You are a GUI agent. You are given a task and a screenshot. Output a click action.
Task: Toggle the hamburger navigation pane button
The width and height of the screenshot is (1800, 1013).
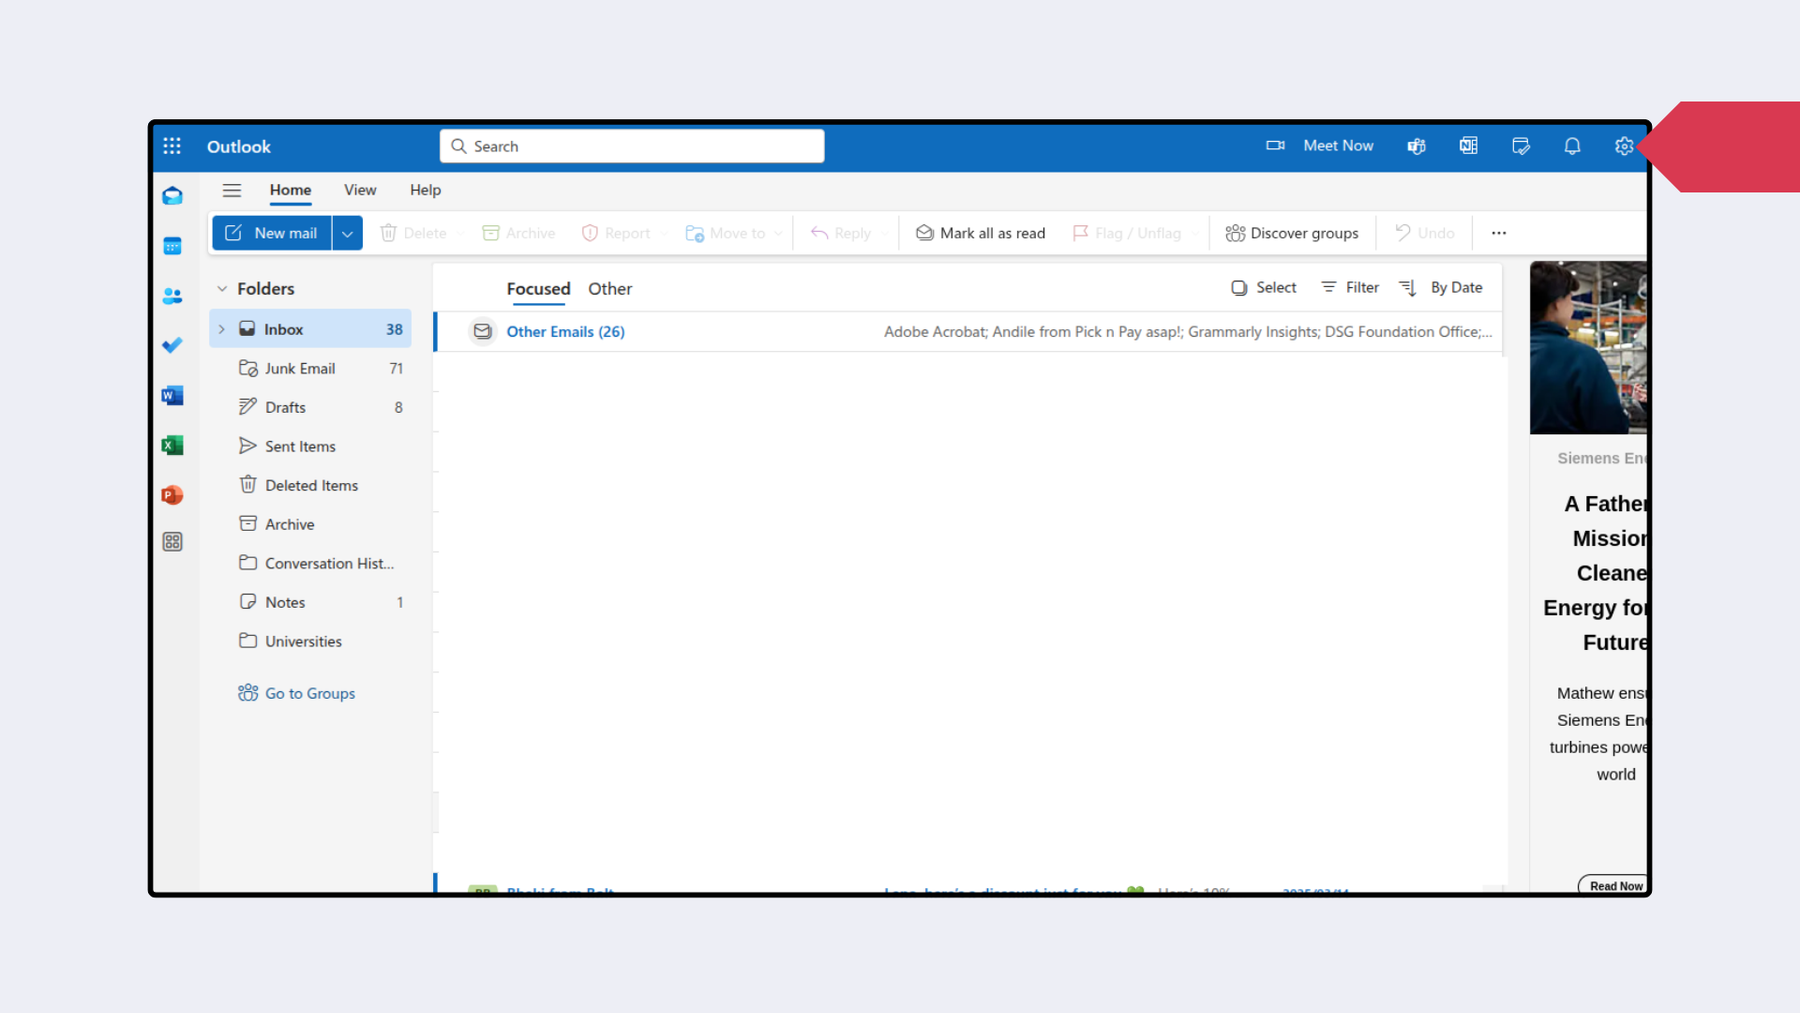click(x=232, y=190)
